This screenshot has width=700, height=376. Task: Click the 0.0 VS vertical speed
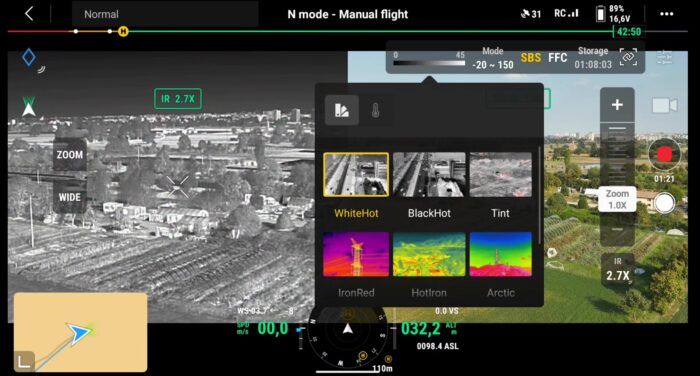pos(446,311)
